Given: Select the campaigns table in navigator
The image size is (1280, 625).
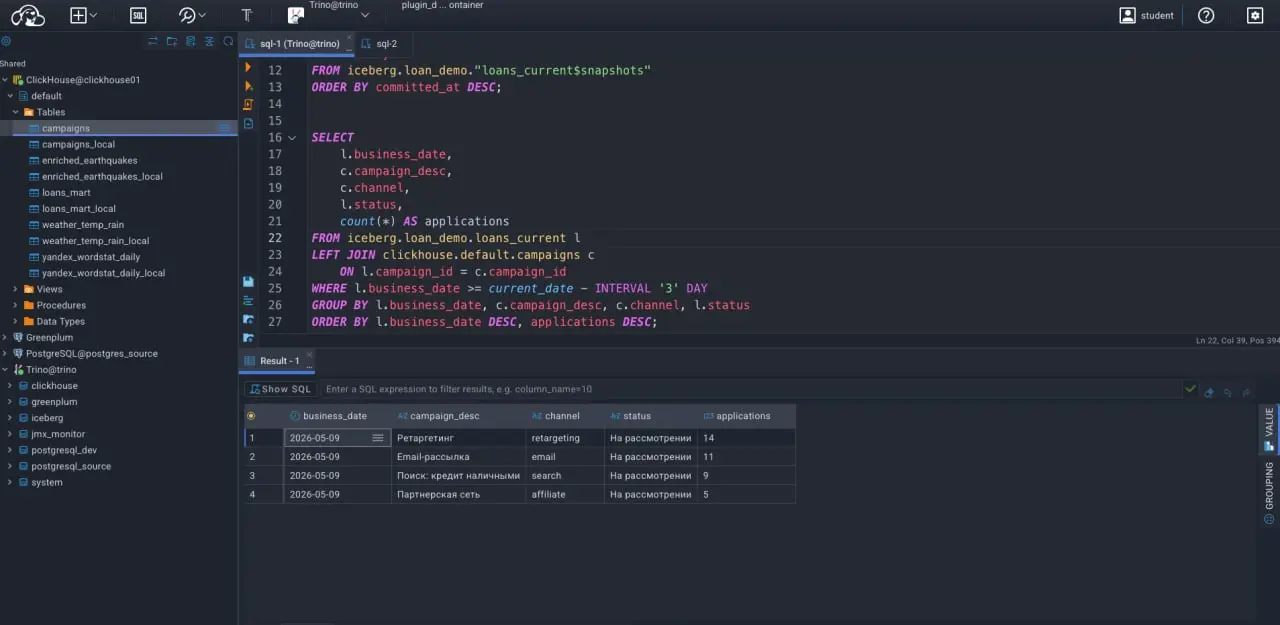Looking at the screenshot, I should pyautogui.click(x=65, y=128).
